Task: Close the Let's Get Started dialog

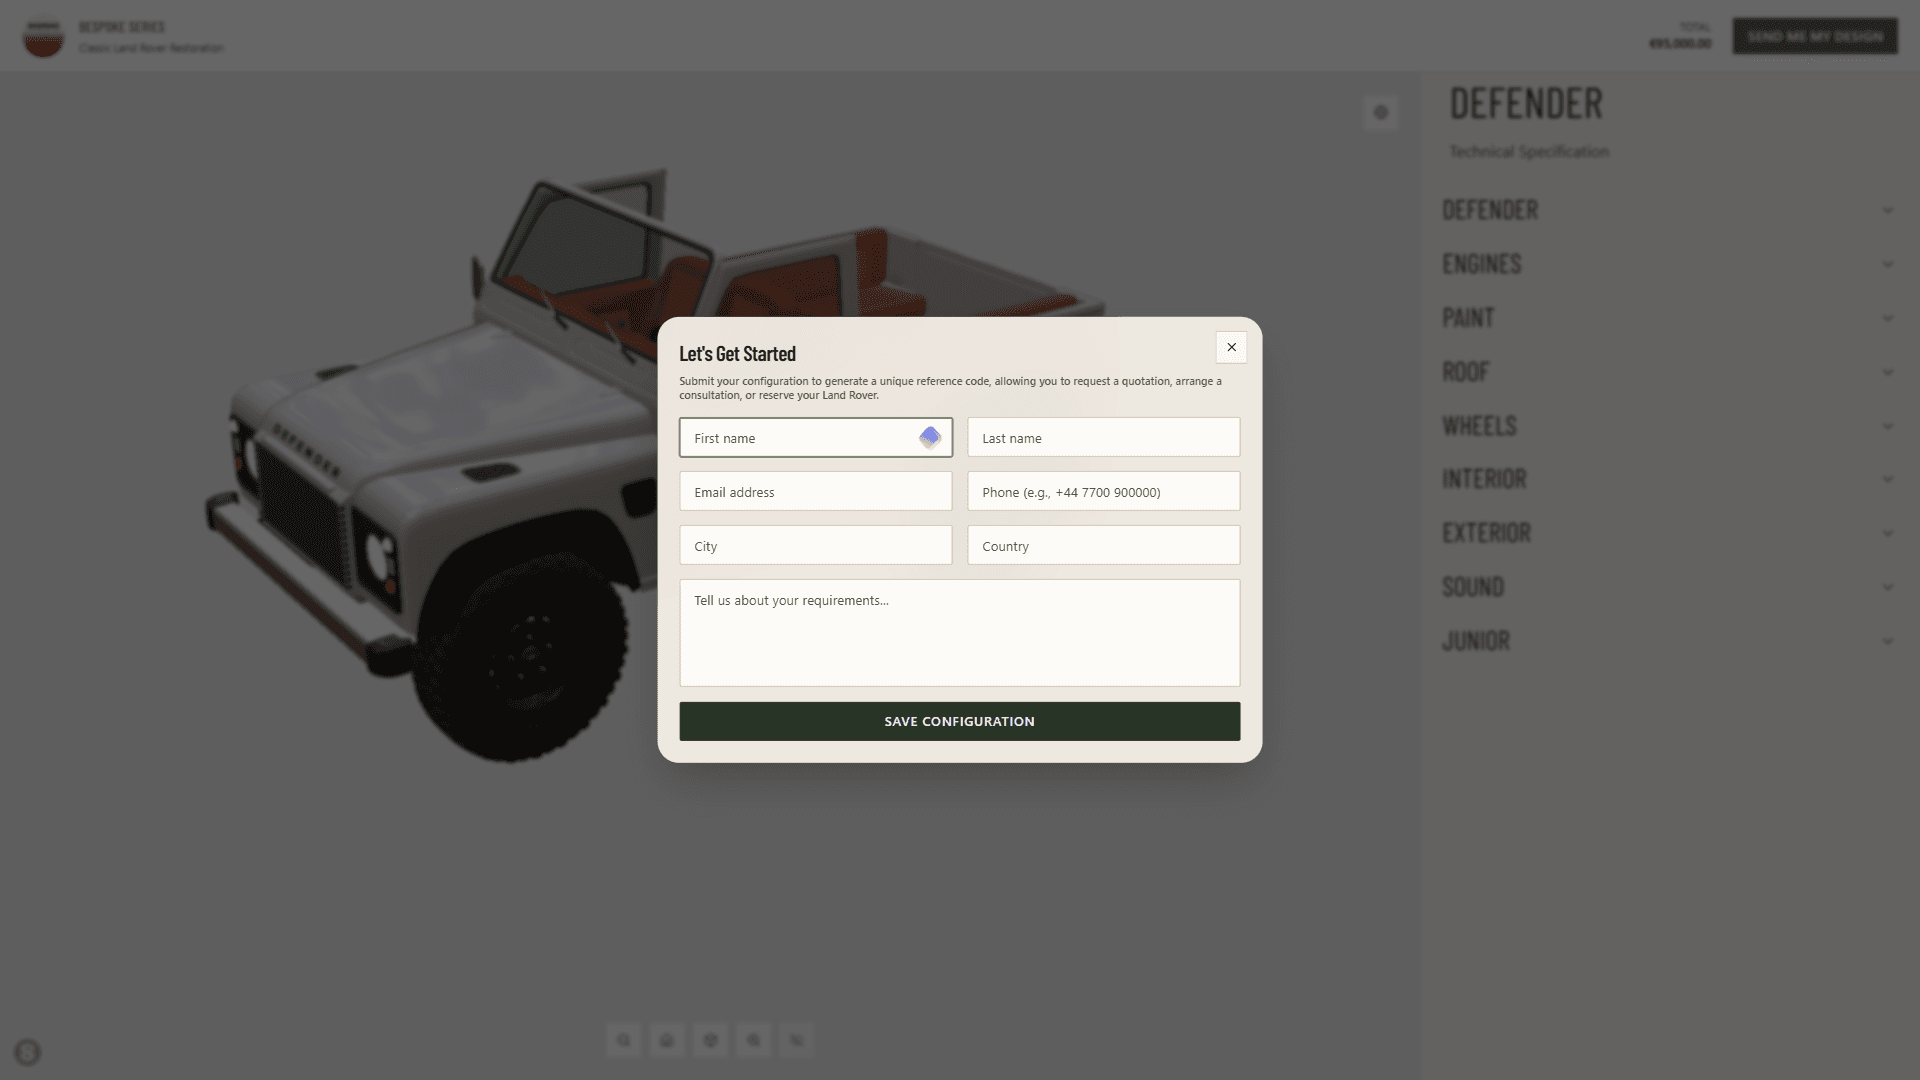Action: click(1231, 347)
